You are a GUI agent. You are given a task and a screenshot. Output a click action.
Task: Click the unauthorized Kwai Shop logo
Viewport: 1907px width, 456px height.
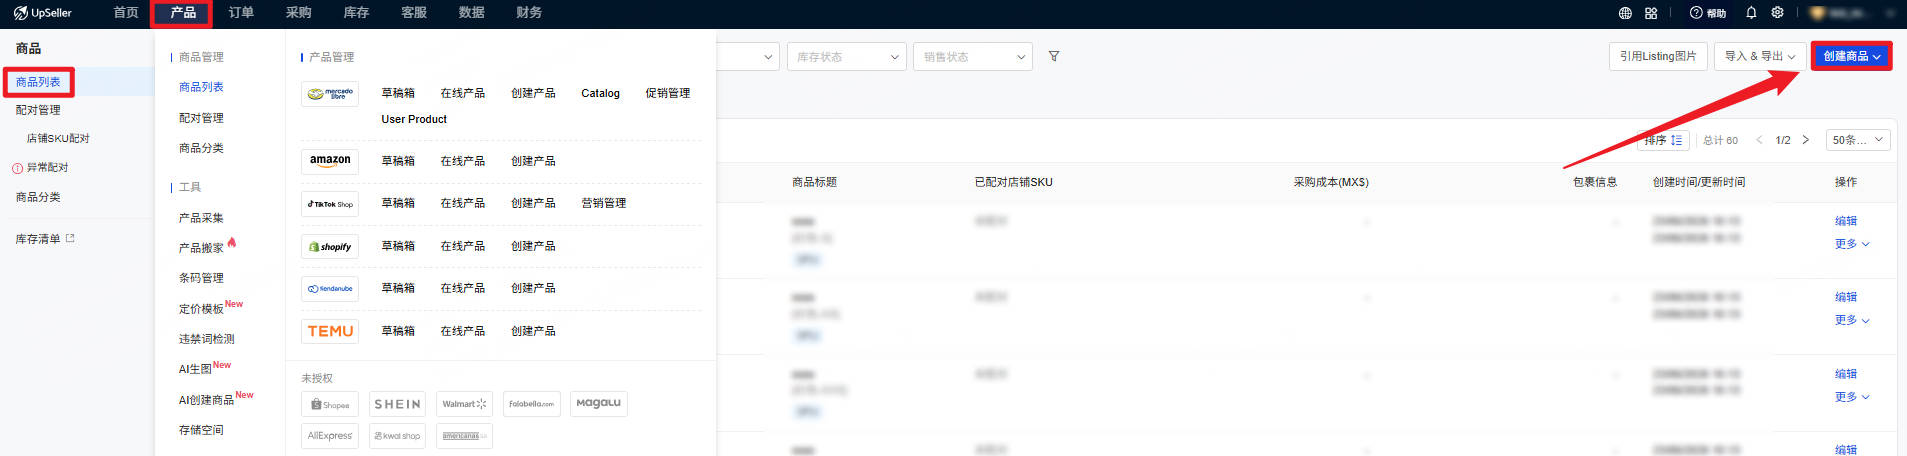click(397, 436)
